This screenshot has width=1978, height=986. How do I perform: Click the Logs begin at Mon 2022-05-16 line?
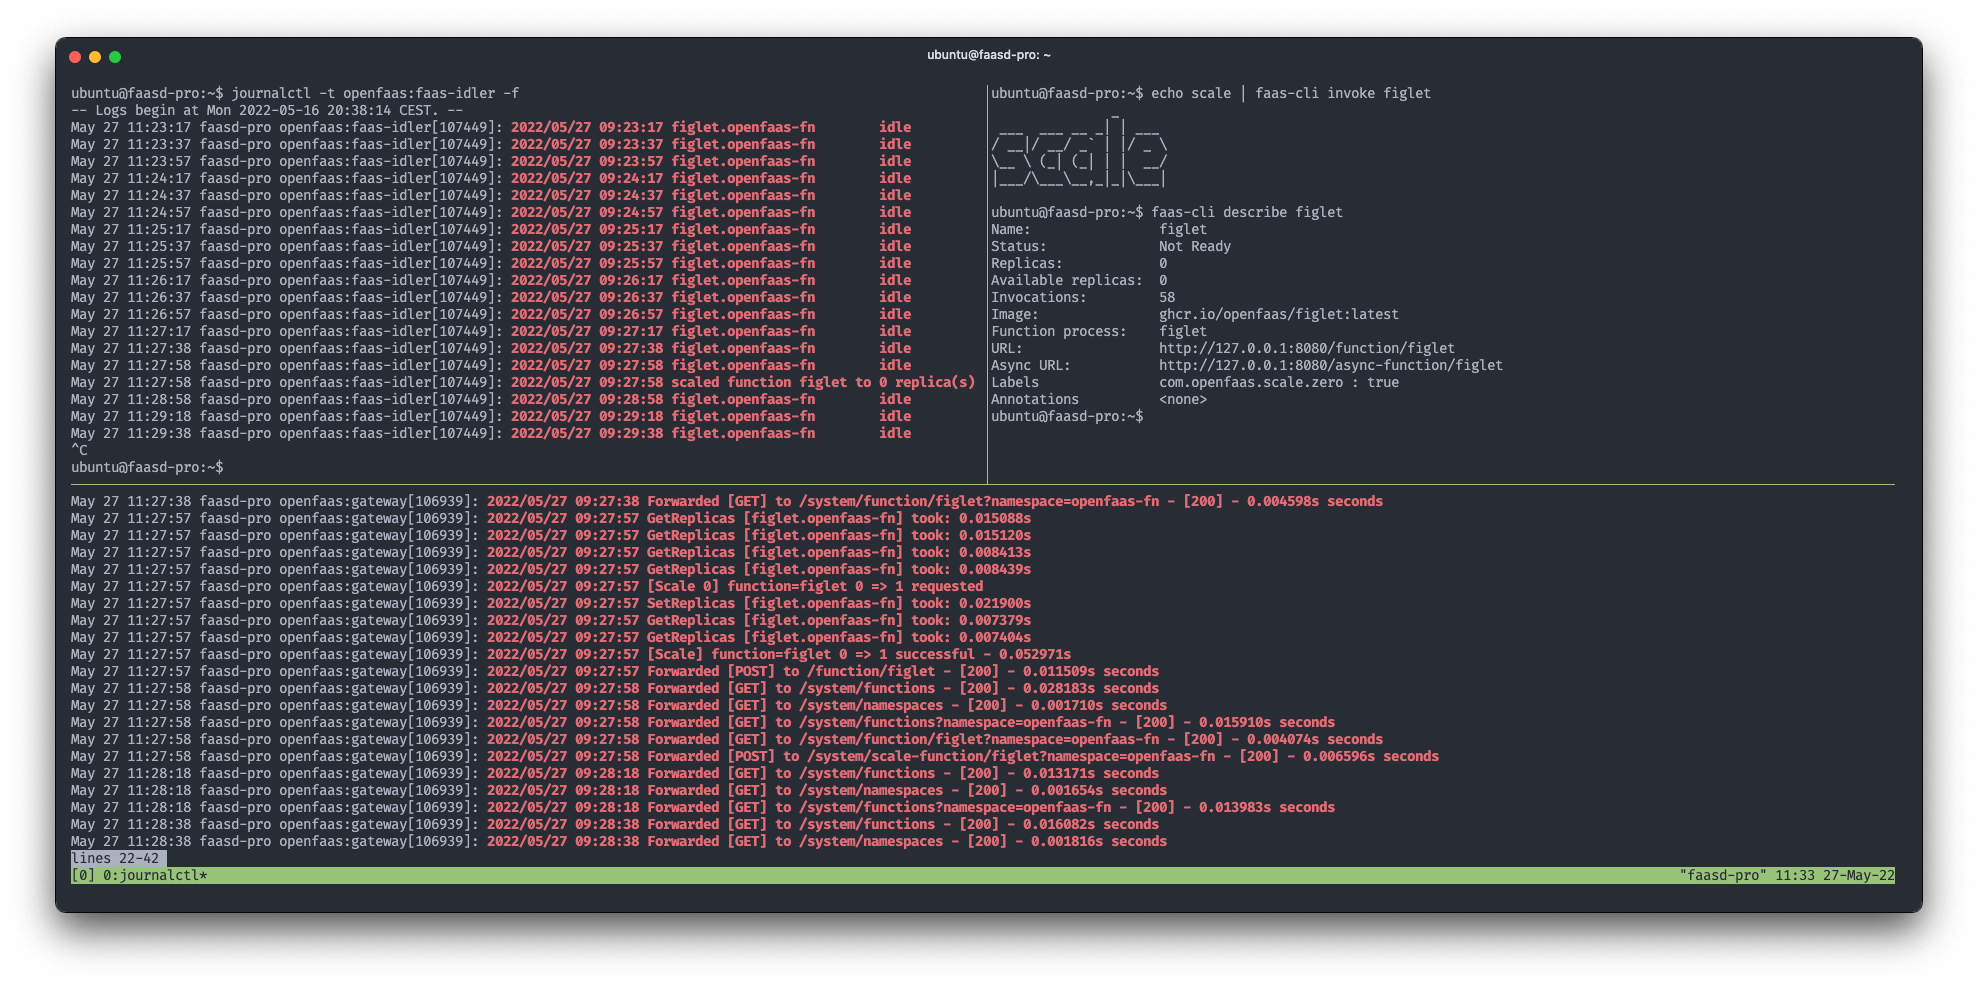point(267,110)
